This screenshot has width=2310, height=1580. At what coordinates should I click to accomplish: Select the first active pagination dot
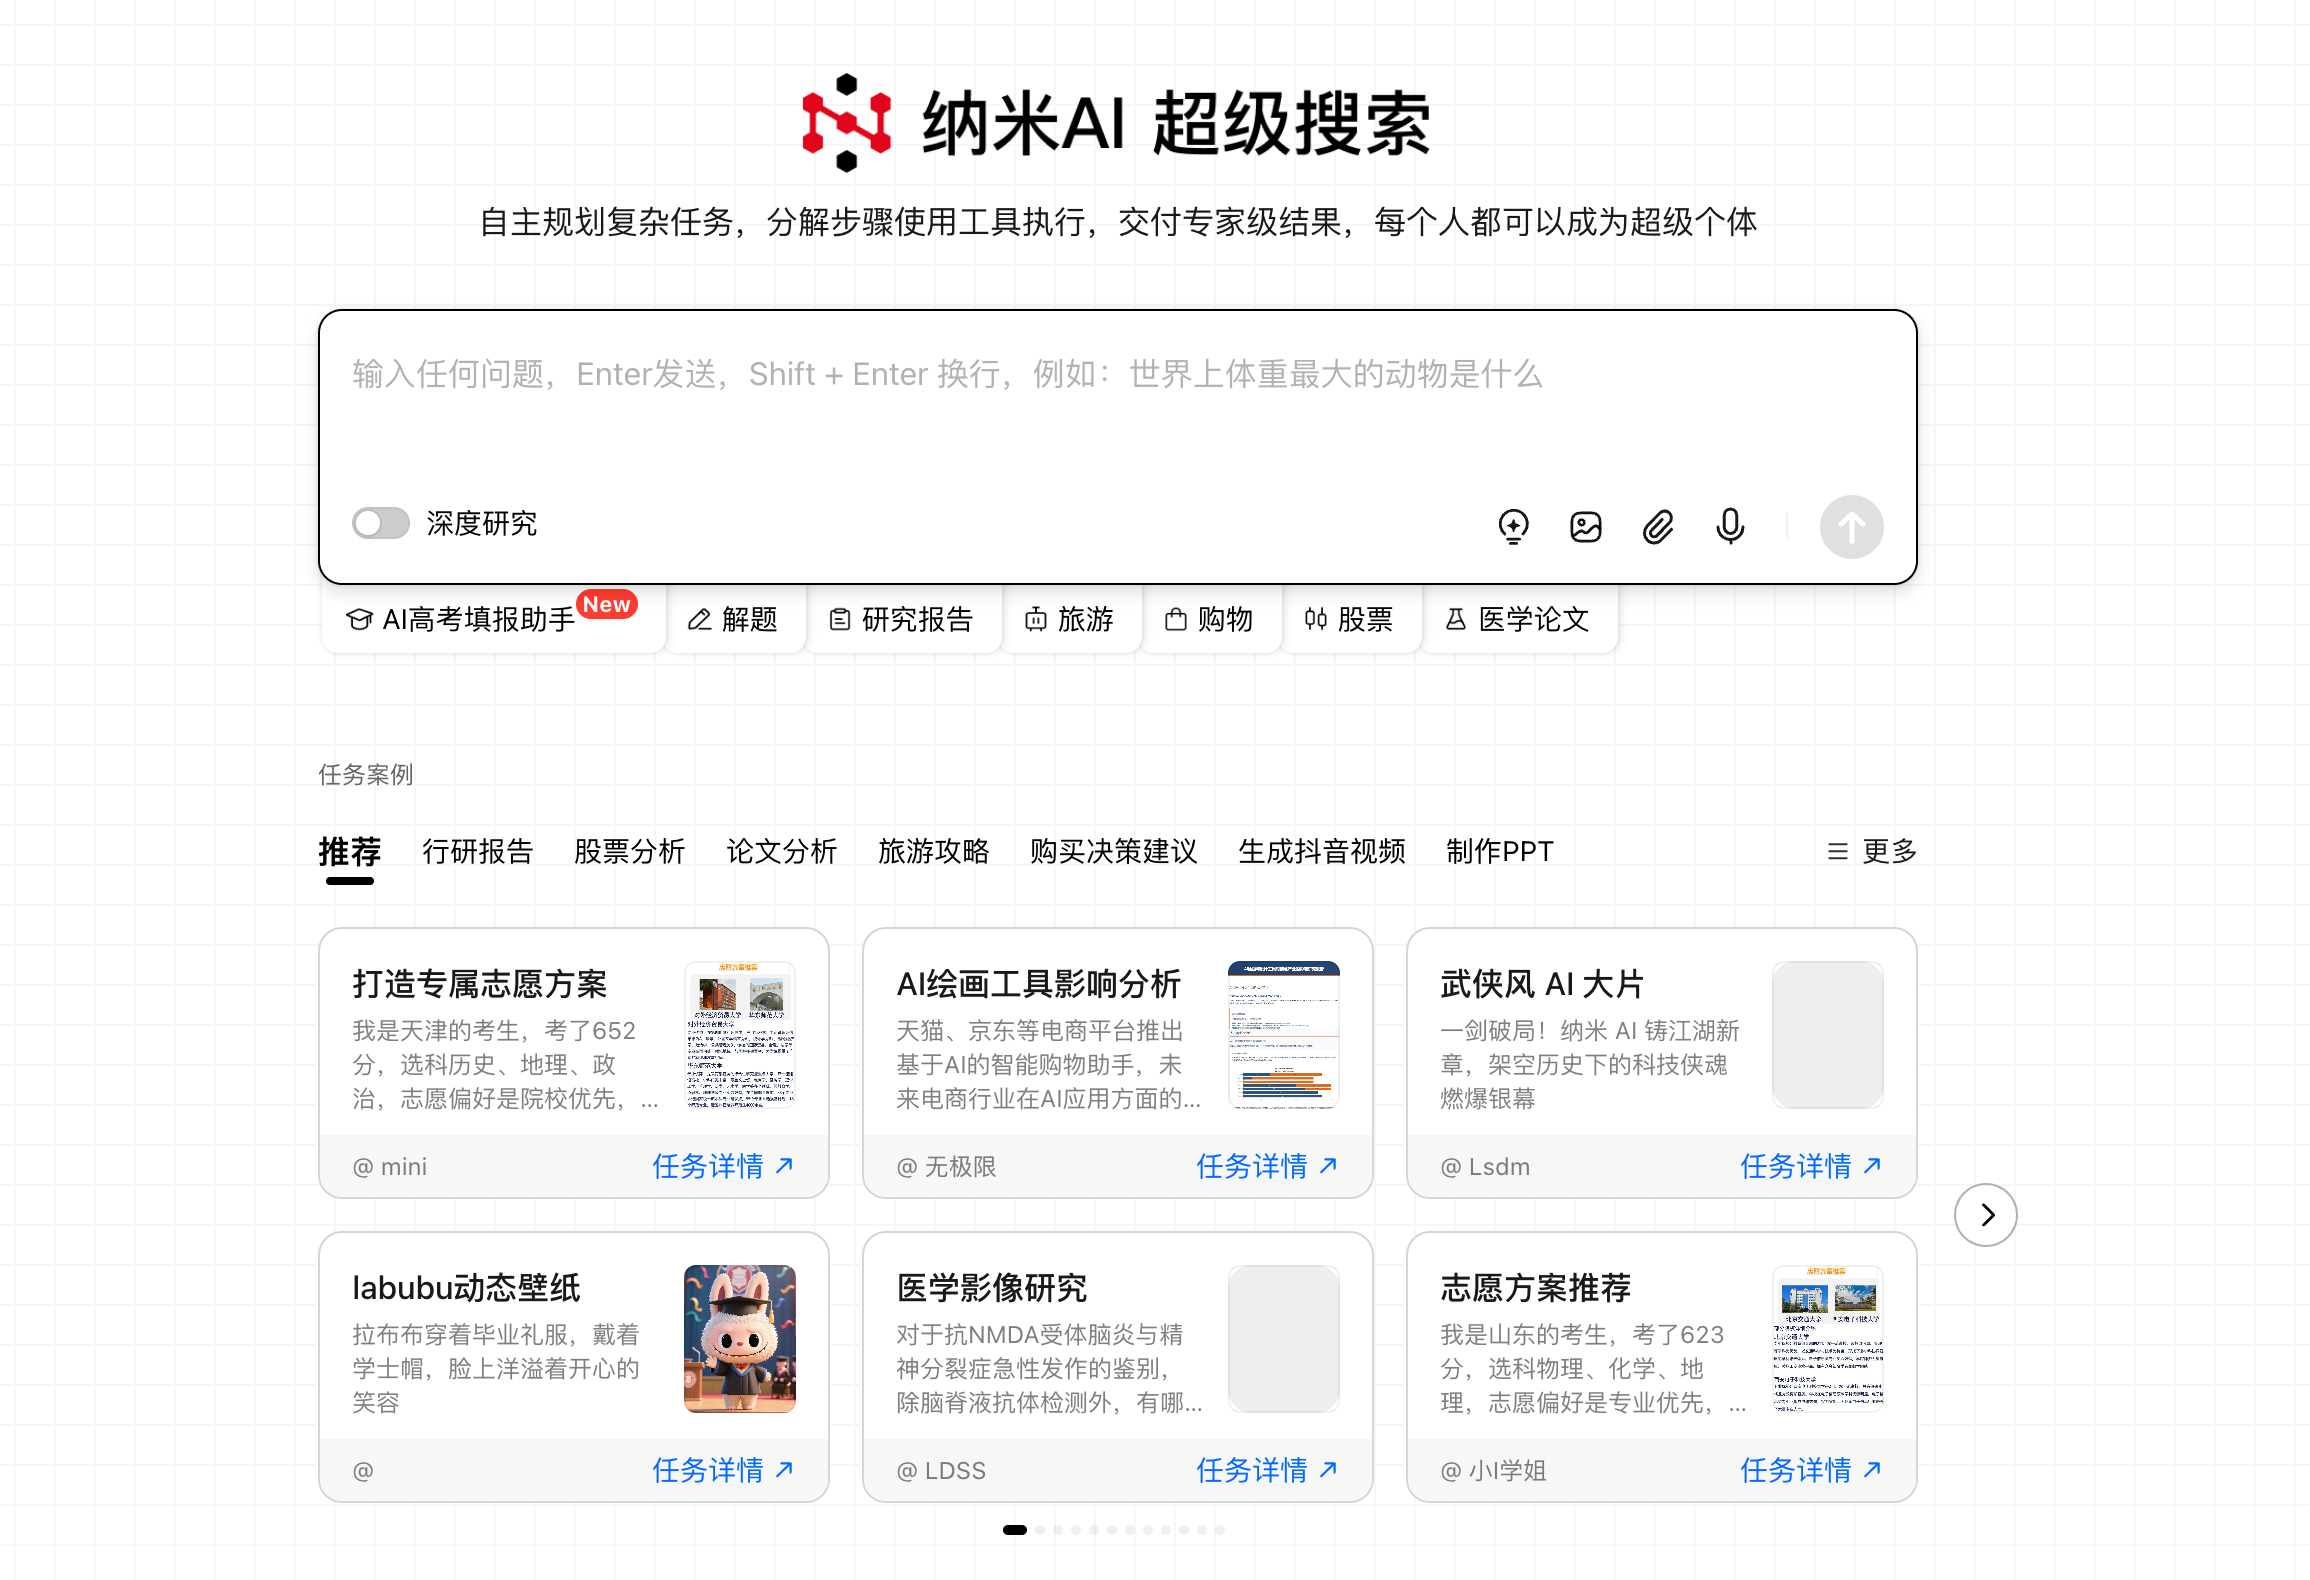pyautogui.click(x=1014, y=1530)
